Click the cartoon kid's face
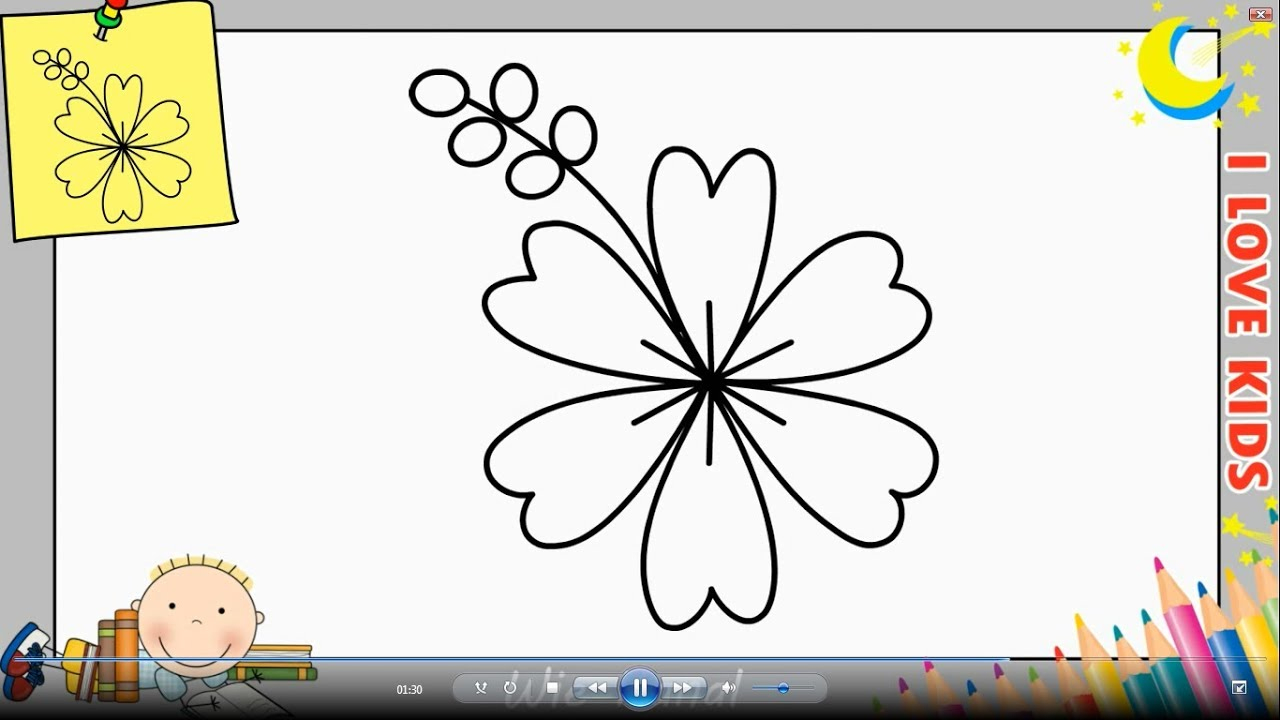The height and width of the screenshot is (720, 1280). 195,615
